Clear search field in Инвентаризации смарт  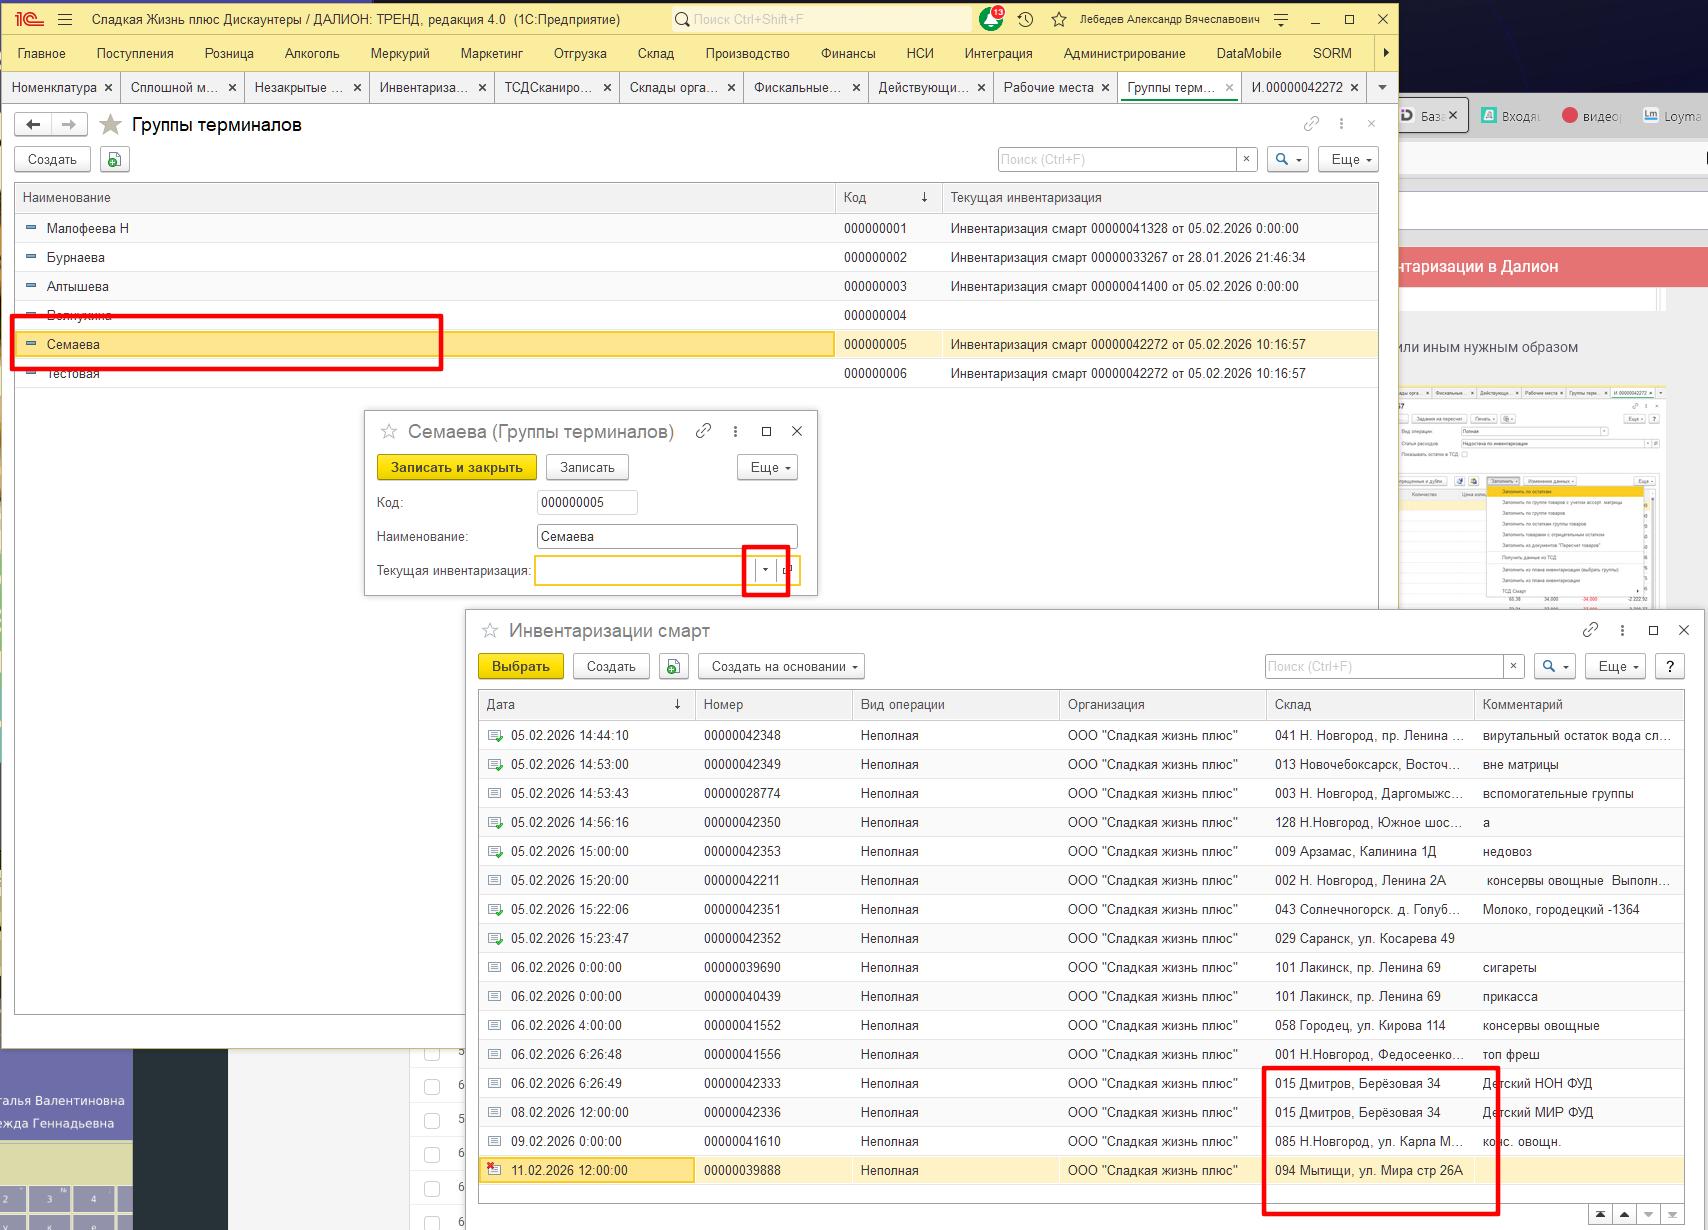(x=1513, y=666)
